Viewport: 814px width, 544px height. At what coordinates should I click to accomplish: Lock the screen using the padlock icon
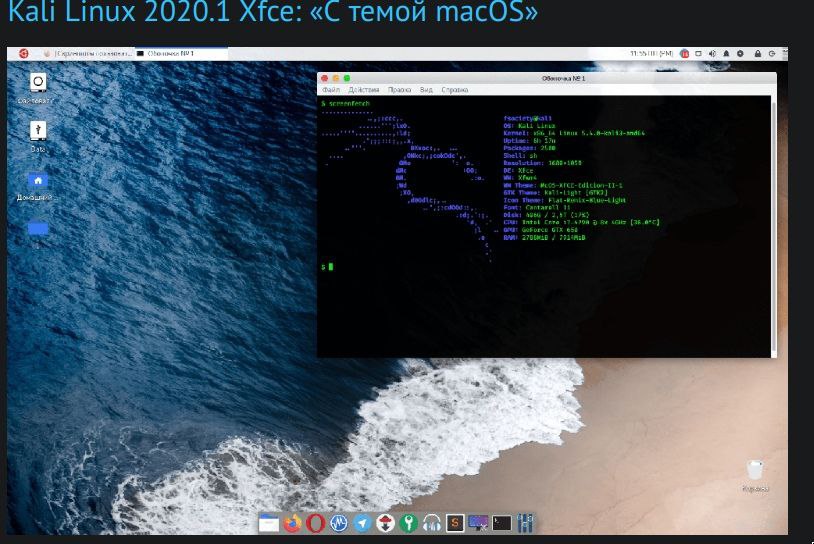point(758,53)
